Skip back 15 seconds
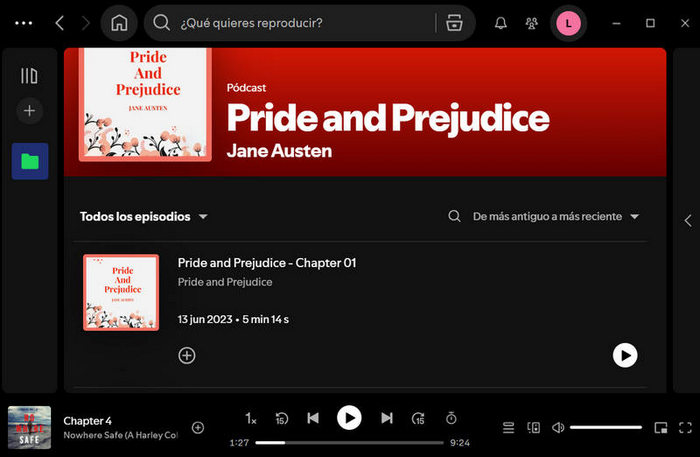 [x=281, y=419]
